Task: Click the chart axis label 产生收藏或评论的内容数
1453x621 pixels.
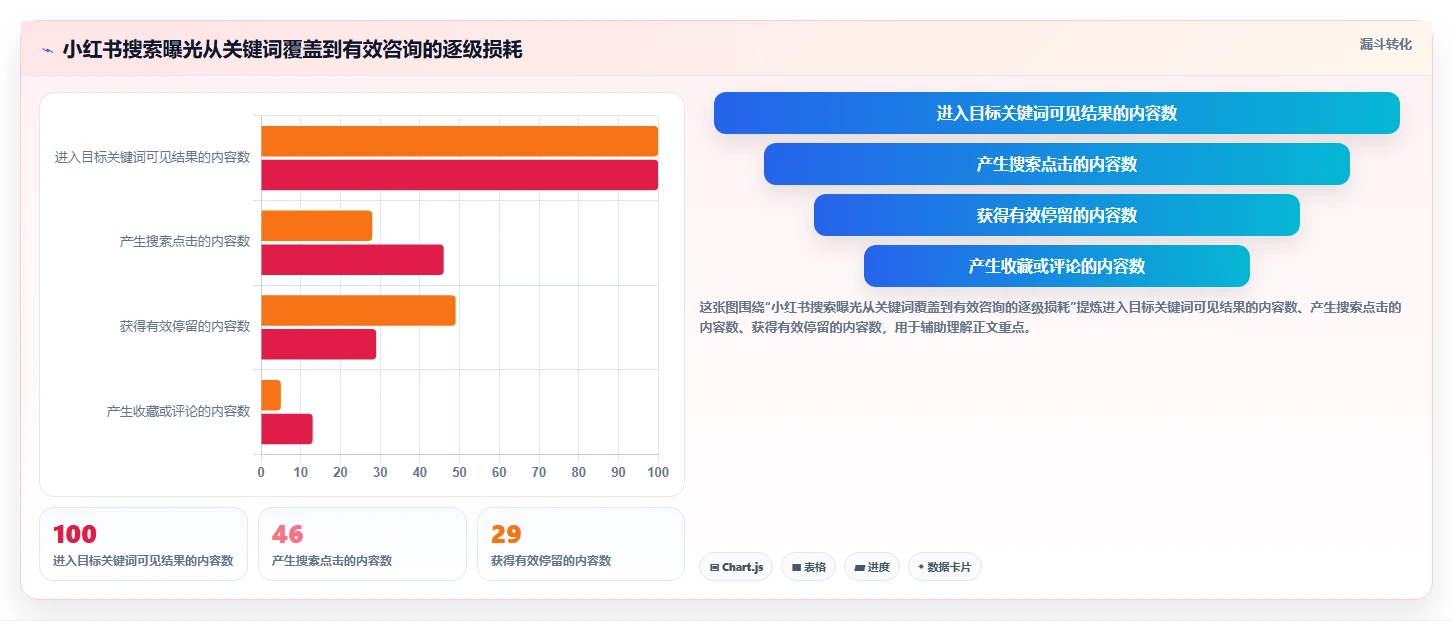Action: [179, 411]
